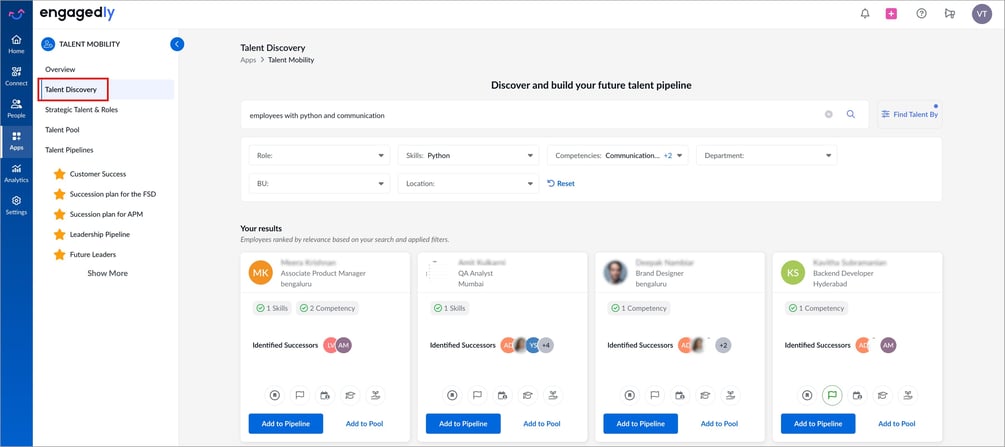
Task: Open Analytics in the left rail
Action: [16, 173]
